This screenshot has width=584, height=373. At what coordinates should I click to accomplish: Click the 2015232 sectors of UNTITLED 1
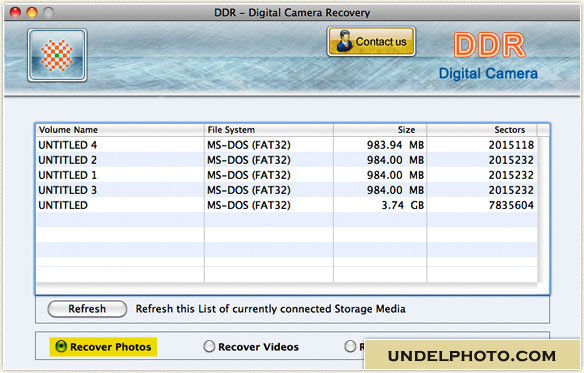tap(511, 175)
